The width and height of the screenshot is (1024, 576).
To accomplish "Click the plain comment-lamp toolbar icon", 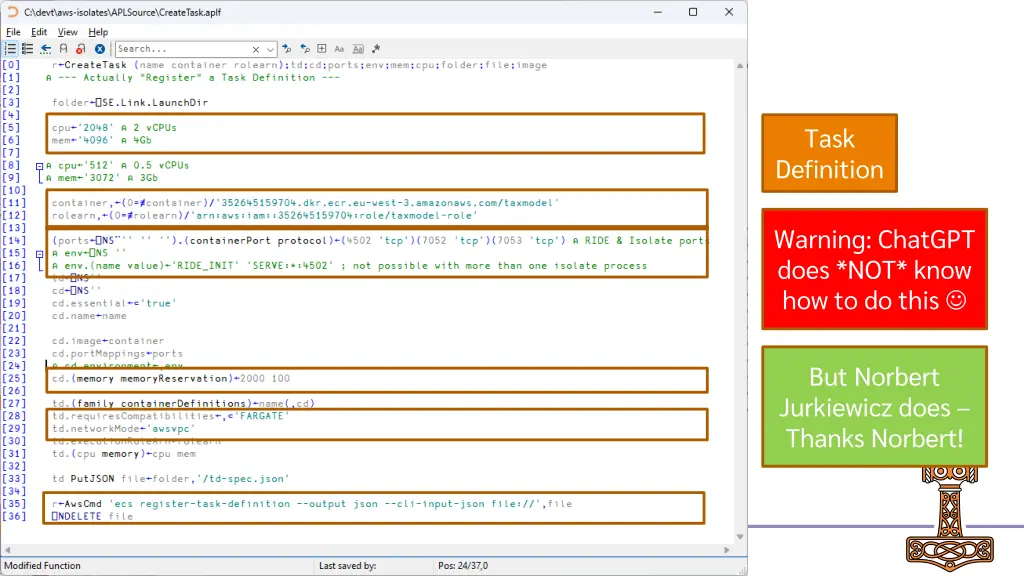I will point(63,49).
